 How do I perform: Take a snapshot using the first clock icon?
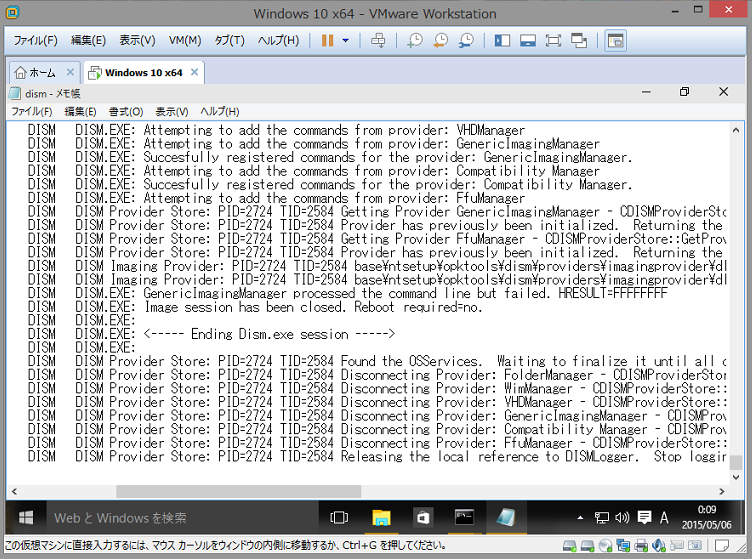[x=414, y=41]
